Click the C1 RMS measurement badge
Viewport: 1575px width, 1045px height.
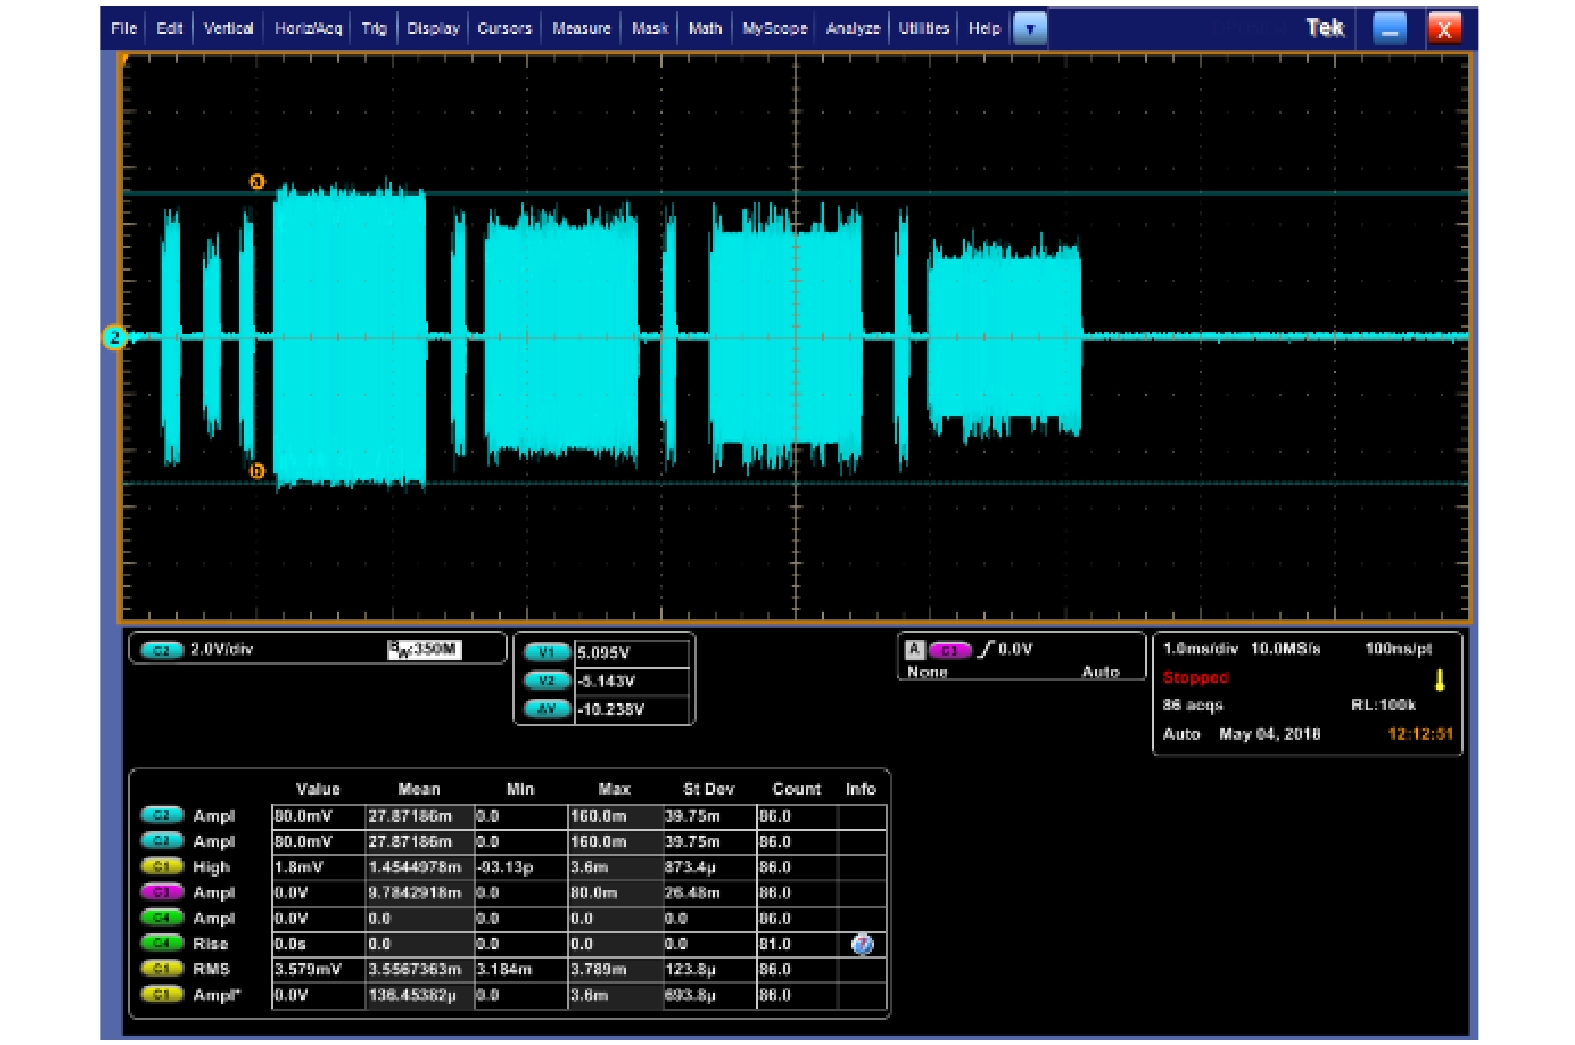point(161,969)
